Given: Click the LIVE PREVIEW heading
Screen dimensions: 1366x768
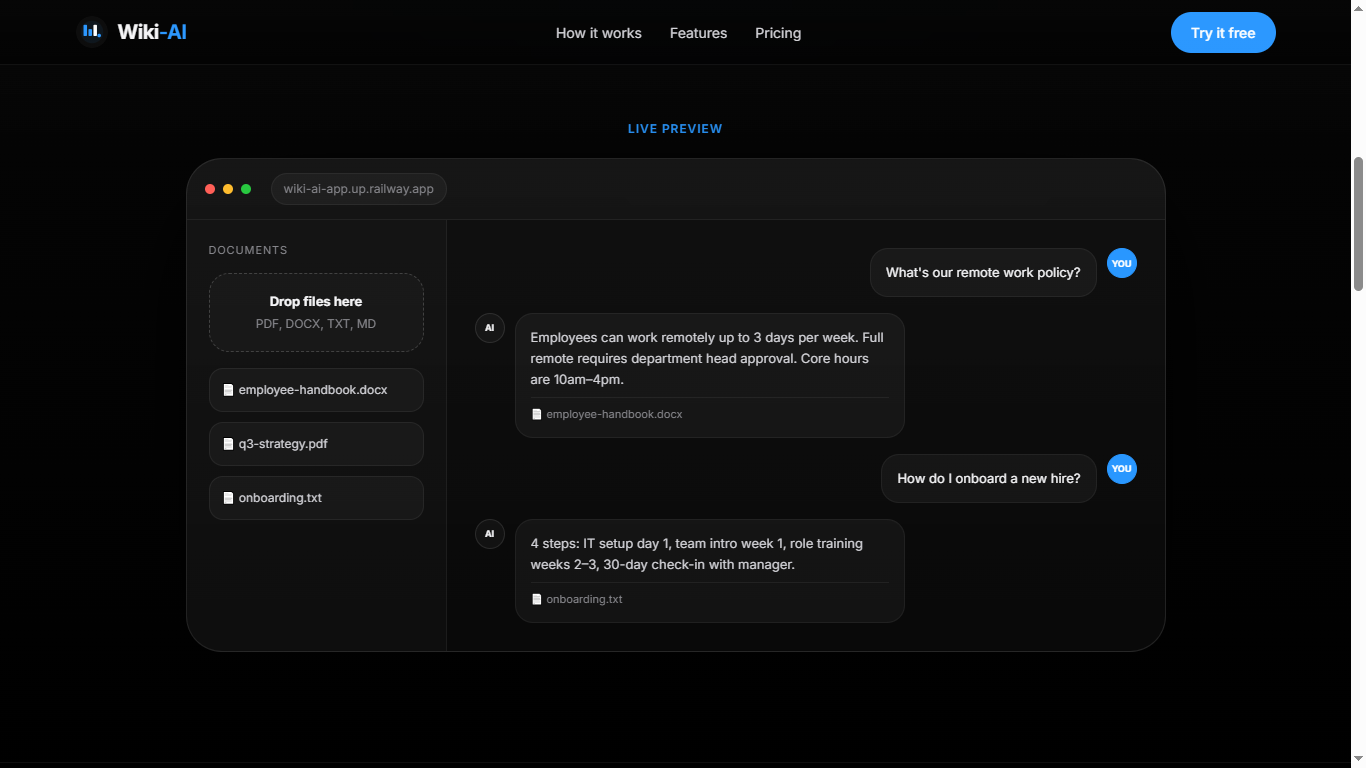Looking at the screenshot, I should 675,129.
